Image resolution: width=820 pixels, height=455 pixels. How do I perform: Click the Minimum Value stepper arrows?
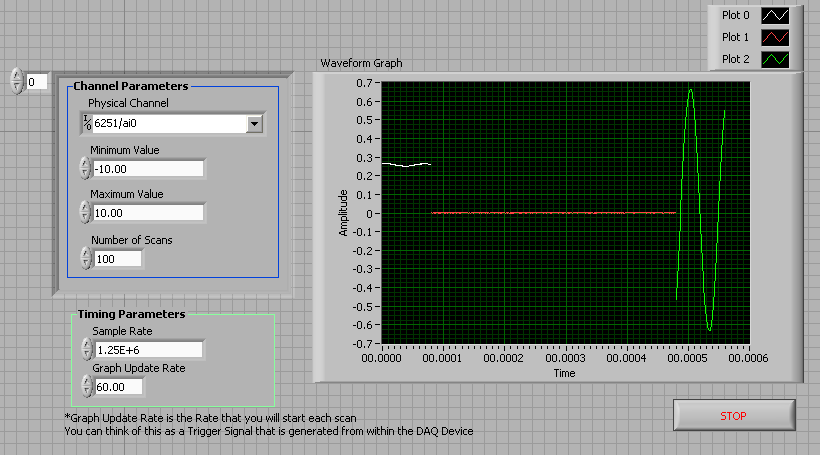(x=85, y=168)
